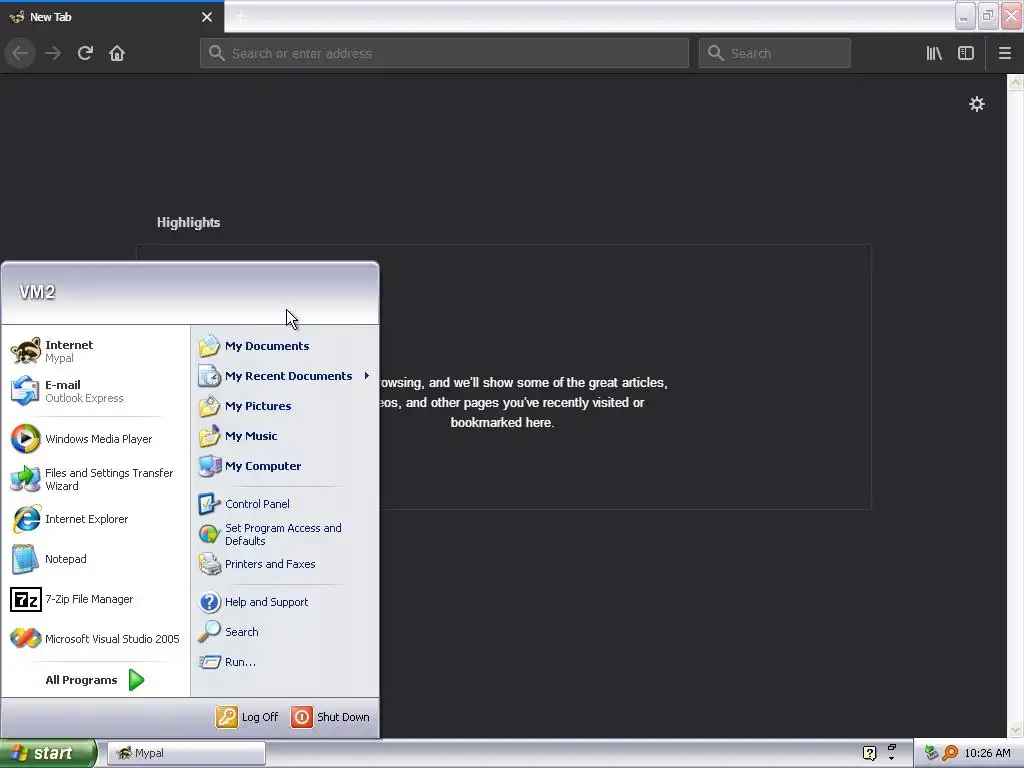Toggle the browser sidebar

(966, 53)
